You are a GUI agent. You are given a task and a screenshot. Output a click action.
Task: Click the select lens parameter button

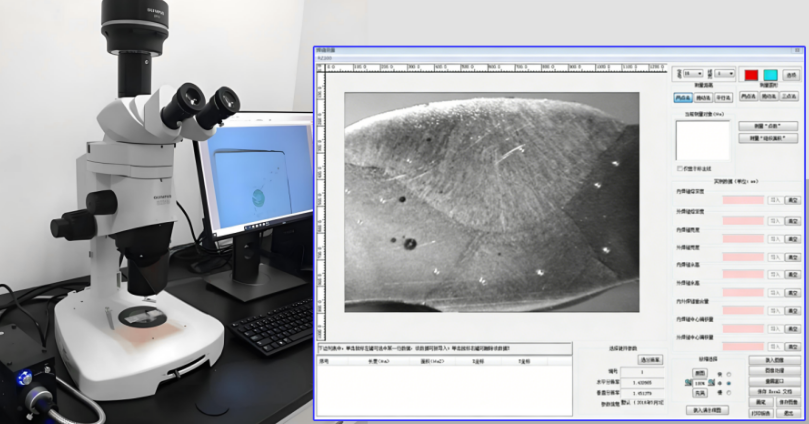650,359
